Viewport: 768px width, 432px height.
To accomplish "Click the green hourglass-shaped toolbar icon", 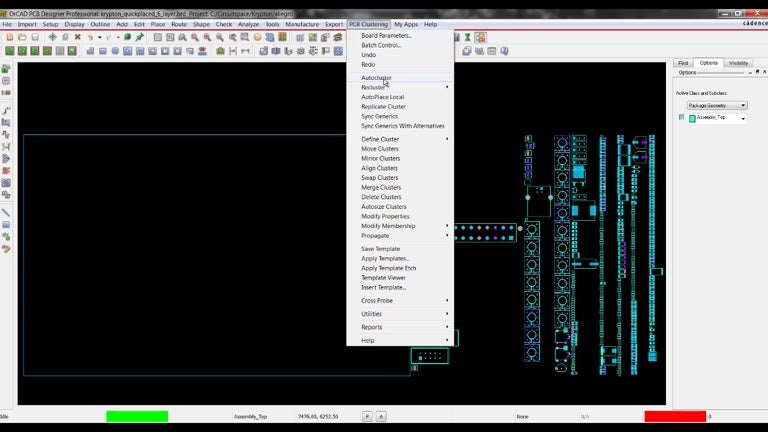I will click(x=468, y=37).
